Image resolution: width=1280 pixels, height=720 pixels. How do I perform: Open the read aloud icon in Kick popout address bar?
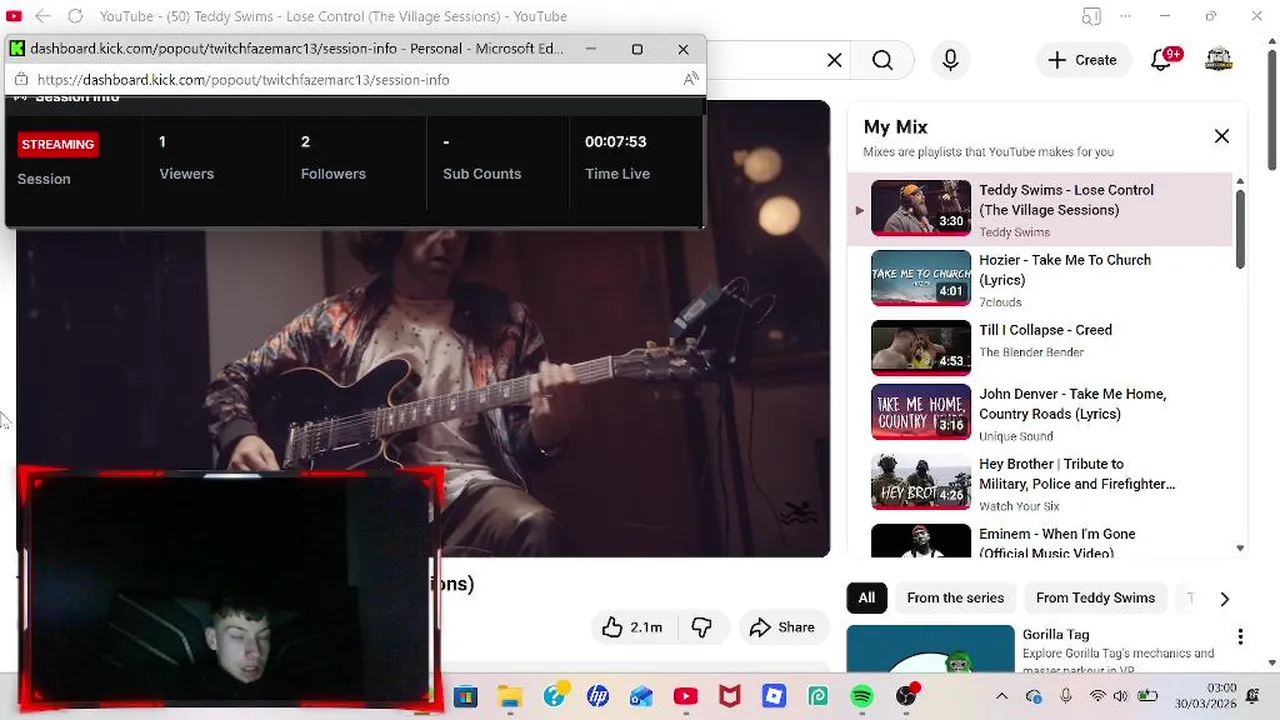coord(690,79)
